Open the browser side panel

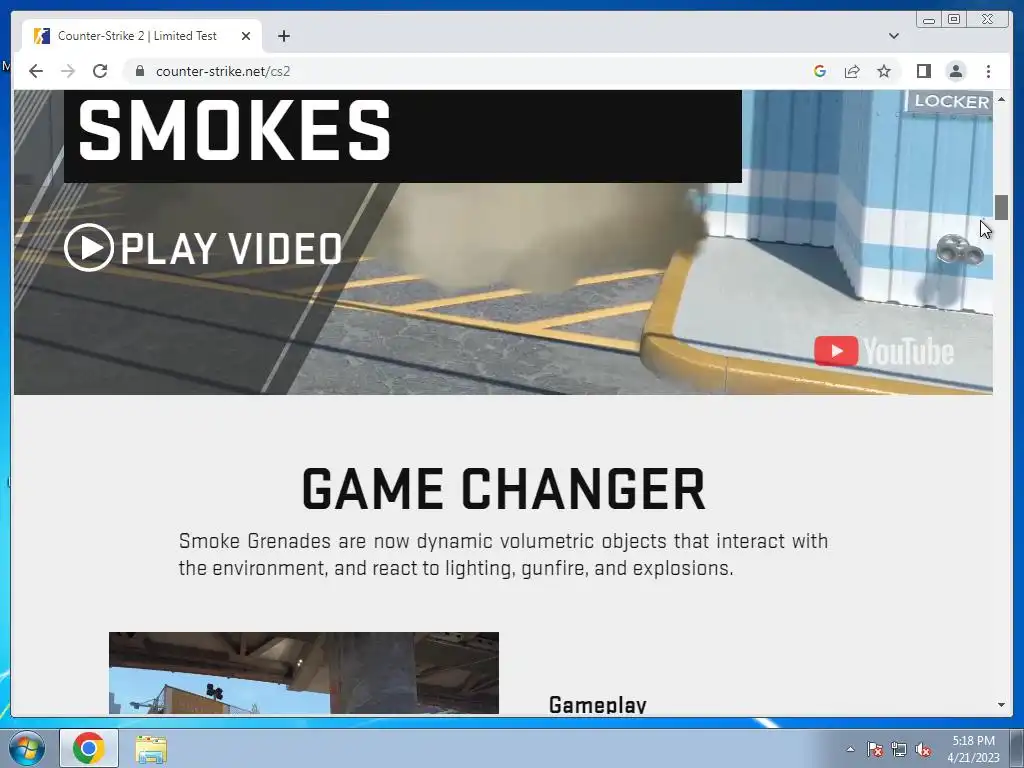click(923, 71)
